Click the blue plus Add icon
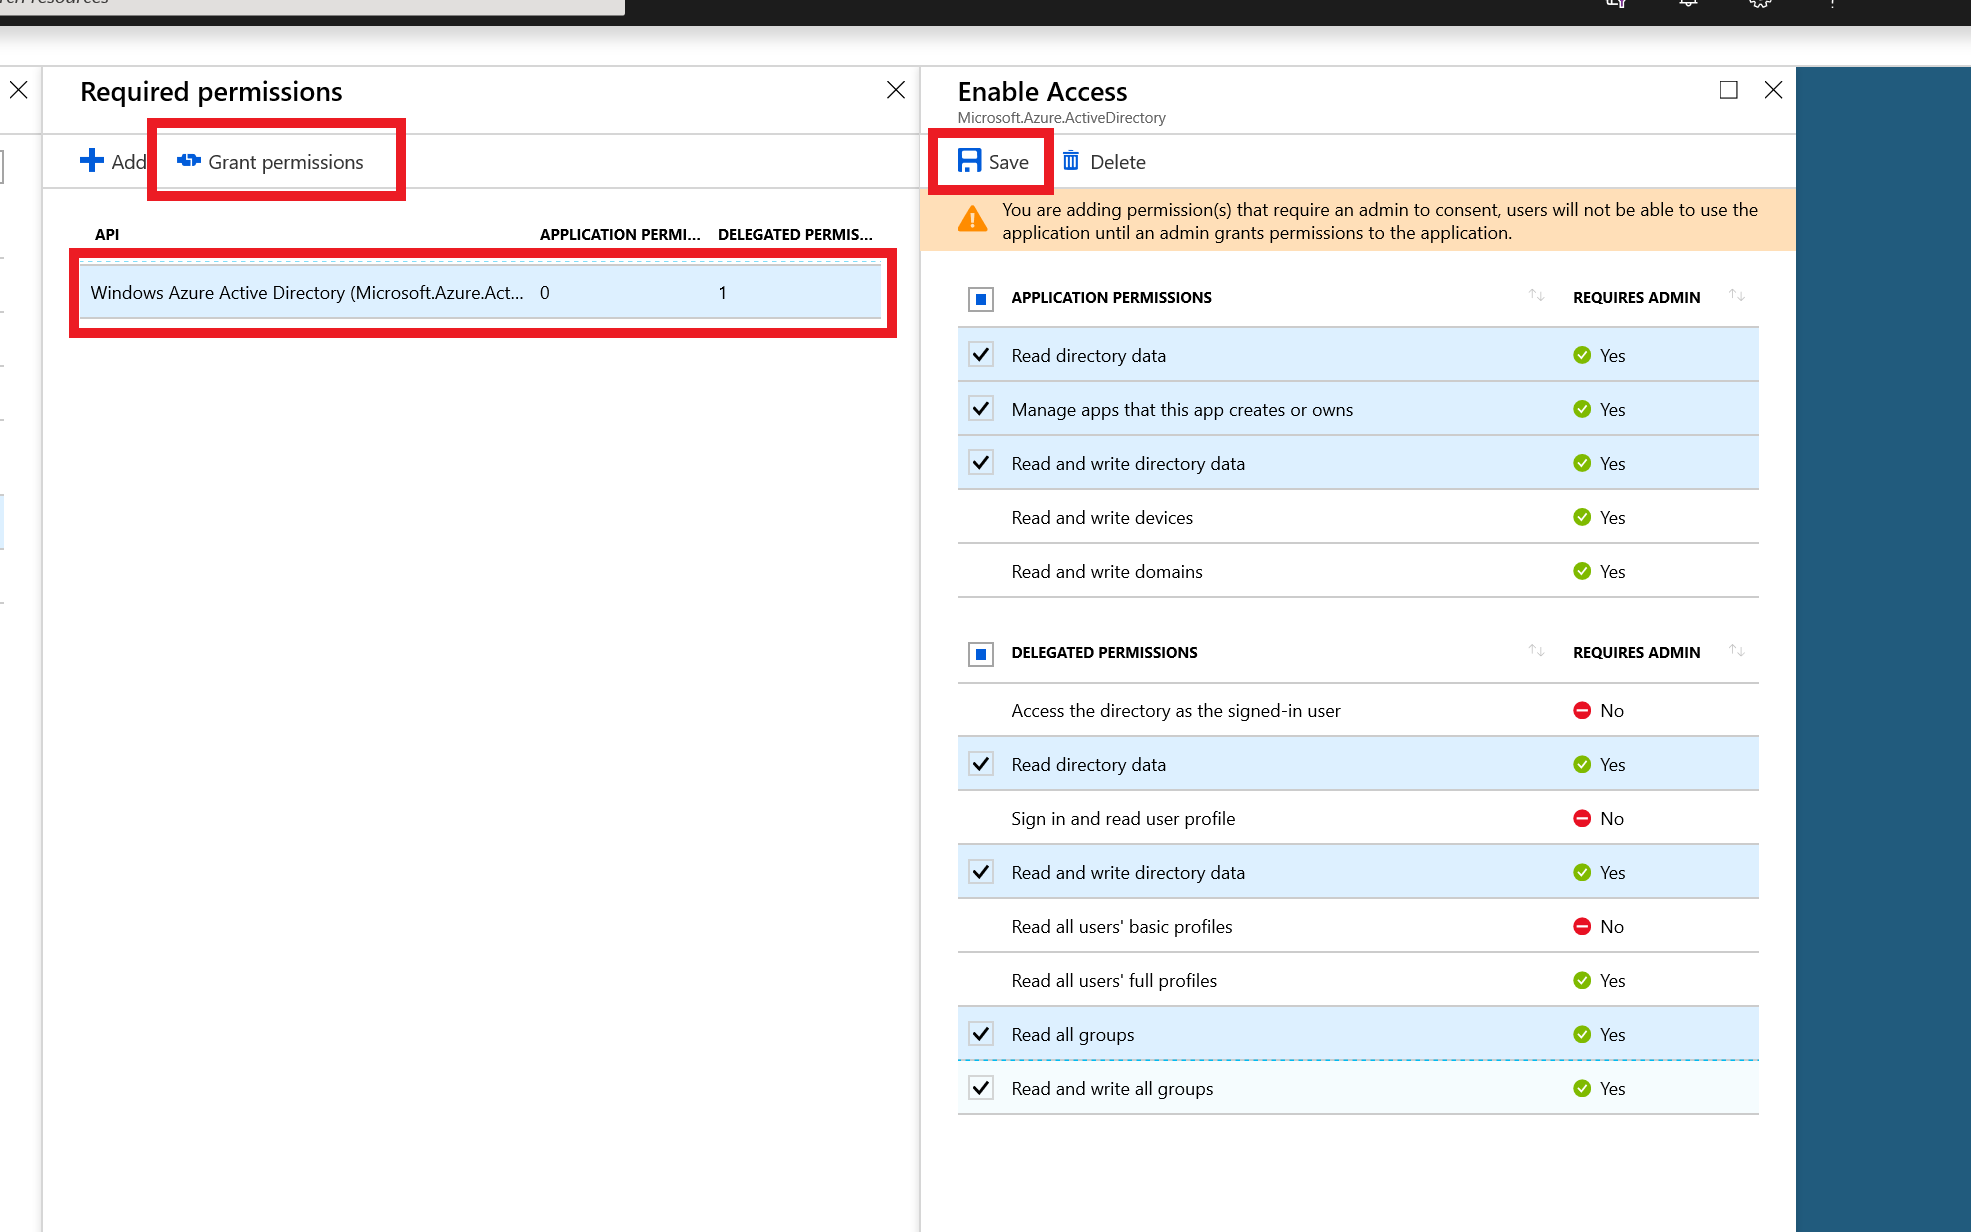 (92, 161)
